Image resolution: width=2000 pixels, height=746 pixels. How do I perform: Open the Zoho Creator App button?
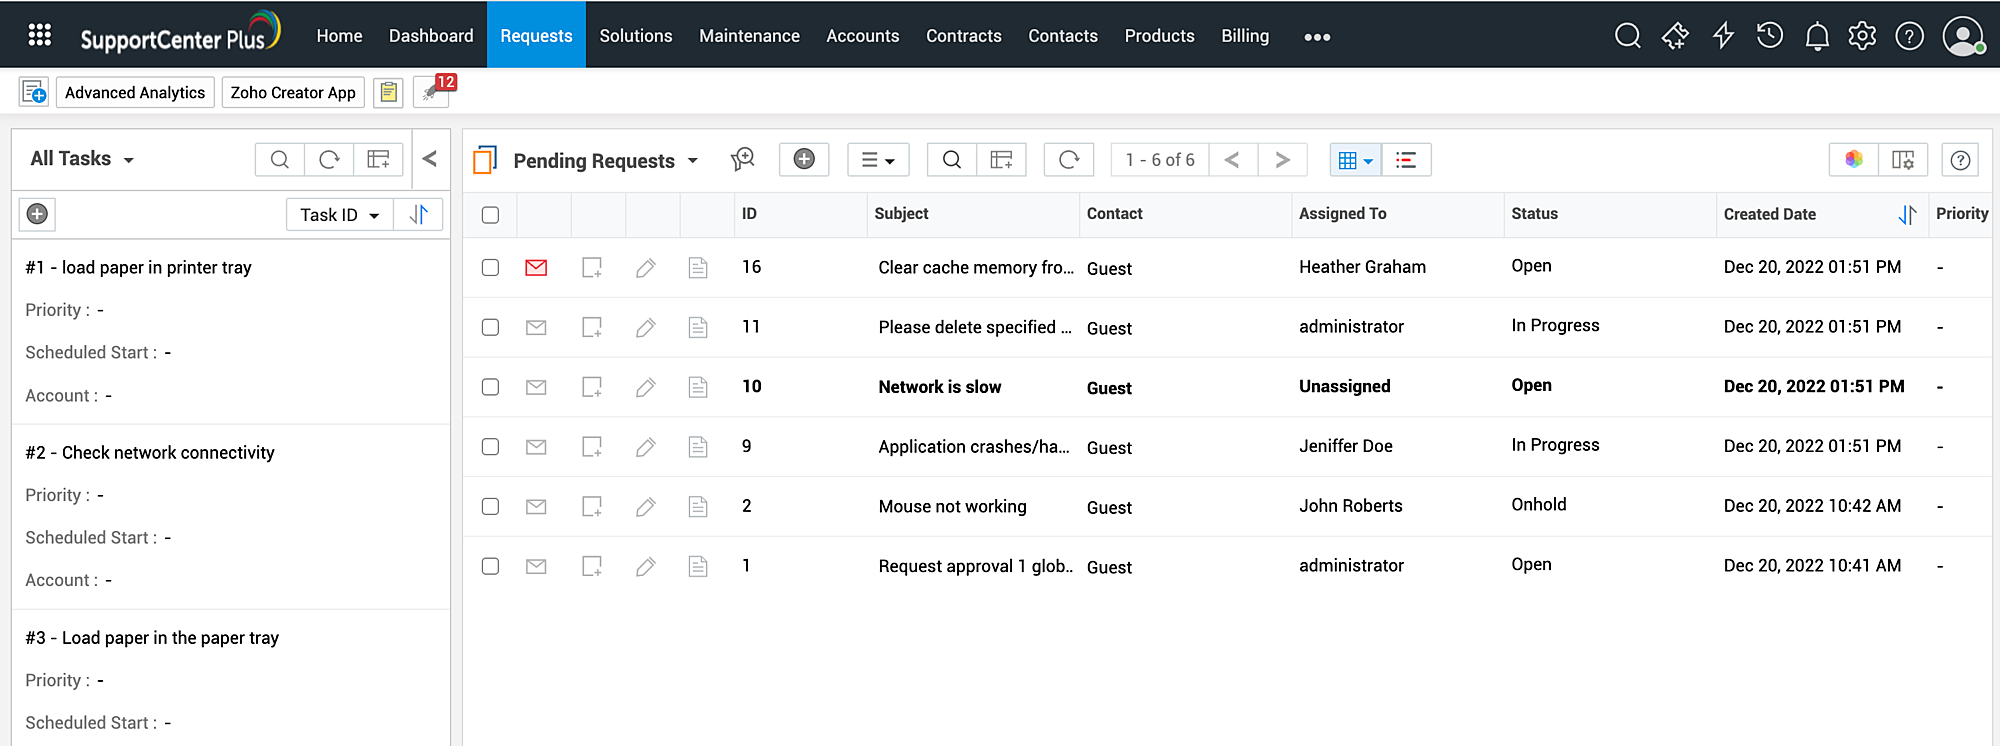coord(293,93)
